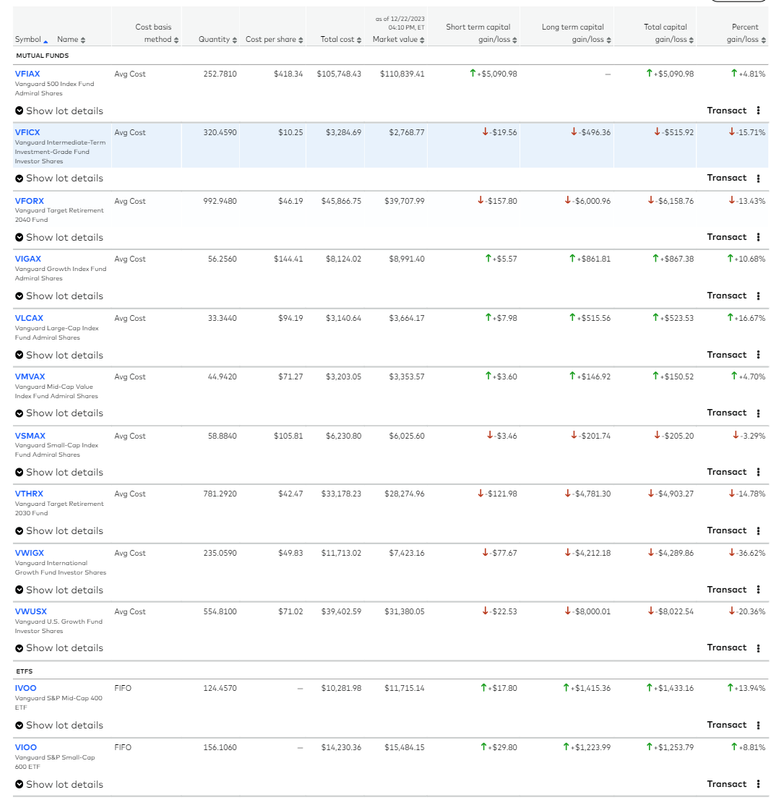This screenshot has height=800, width=776.
Task: Start a transaction for VFORX
Action: [727, 237]
